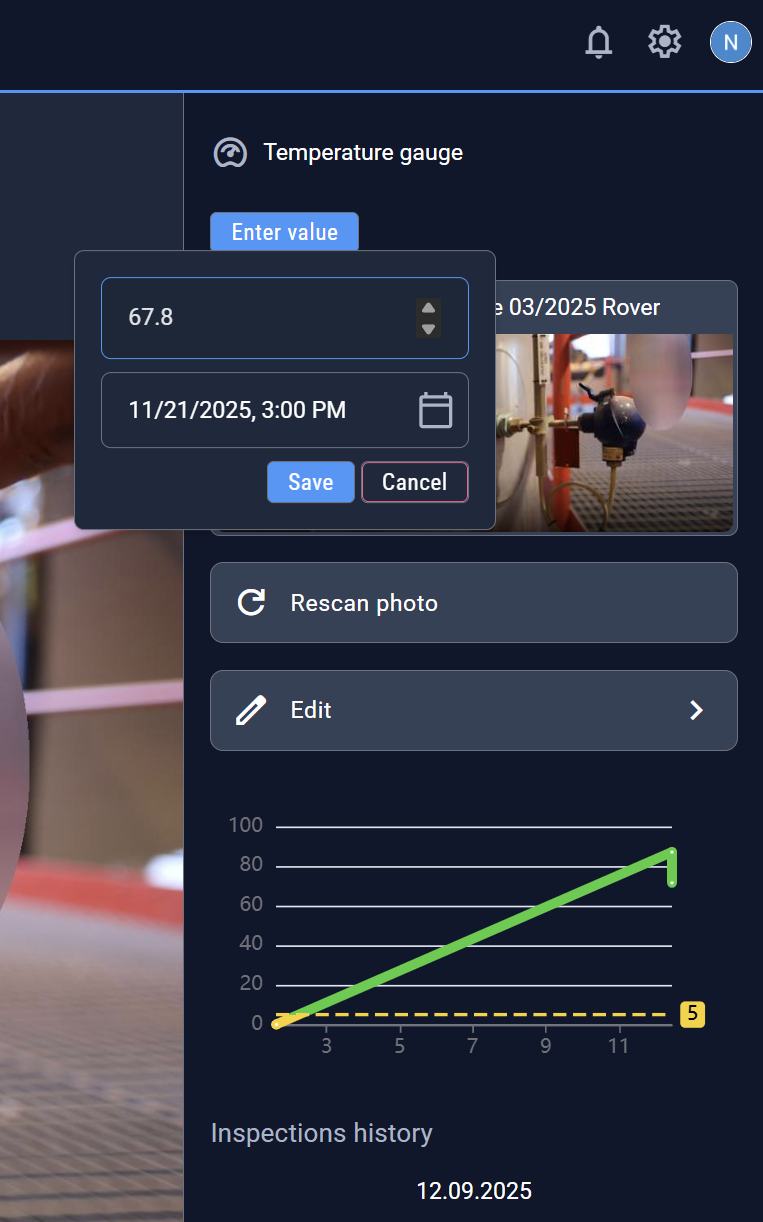Image resolution: width=763 pixels, height=1222 pixels.
Task: Click the Enter value button
Action: (x=284, y=232)
